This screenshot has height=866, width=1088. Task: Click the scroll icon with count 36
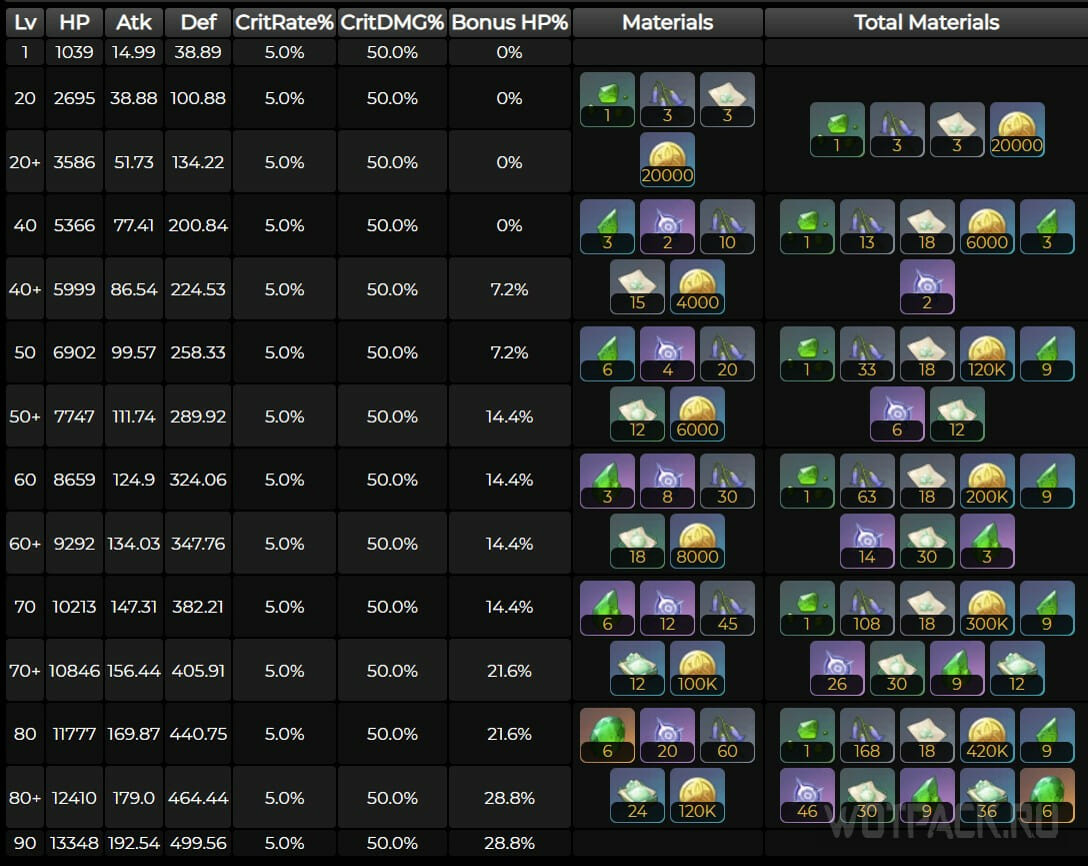pos(987,795)
